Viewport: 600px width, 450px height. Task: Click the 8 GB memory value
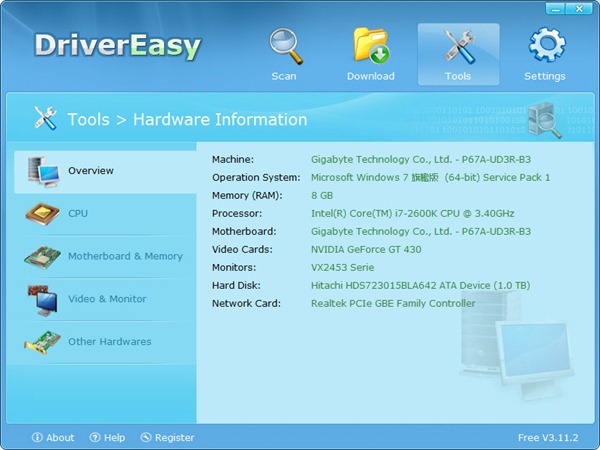pyautogui.click(x=322, y=196)
